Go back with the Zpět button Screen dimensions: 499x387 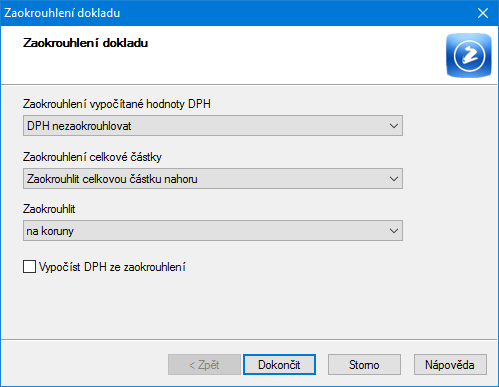(x=204, y=365)
